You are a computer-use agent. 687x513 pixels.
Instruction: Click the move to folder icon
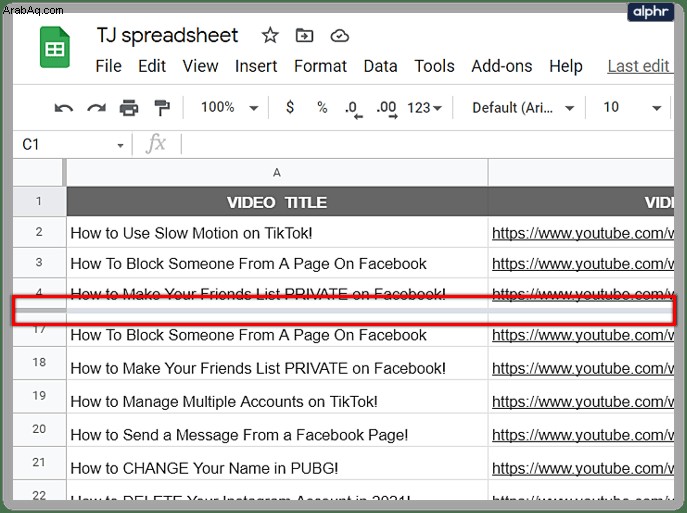pyautogui.click(x=304, y=35)
